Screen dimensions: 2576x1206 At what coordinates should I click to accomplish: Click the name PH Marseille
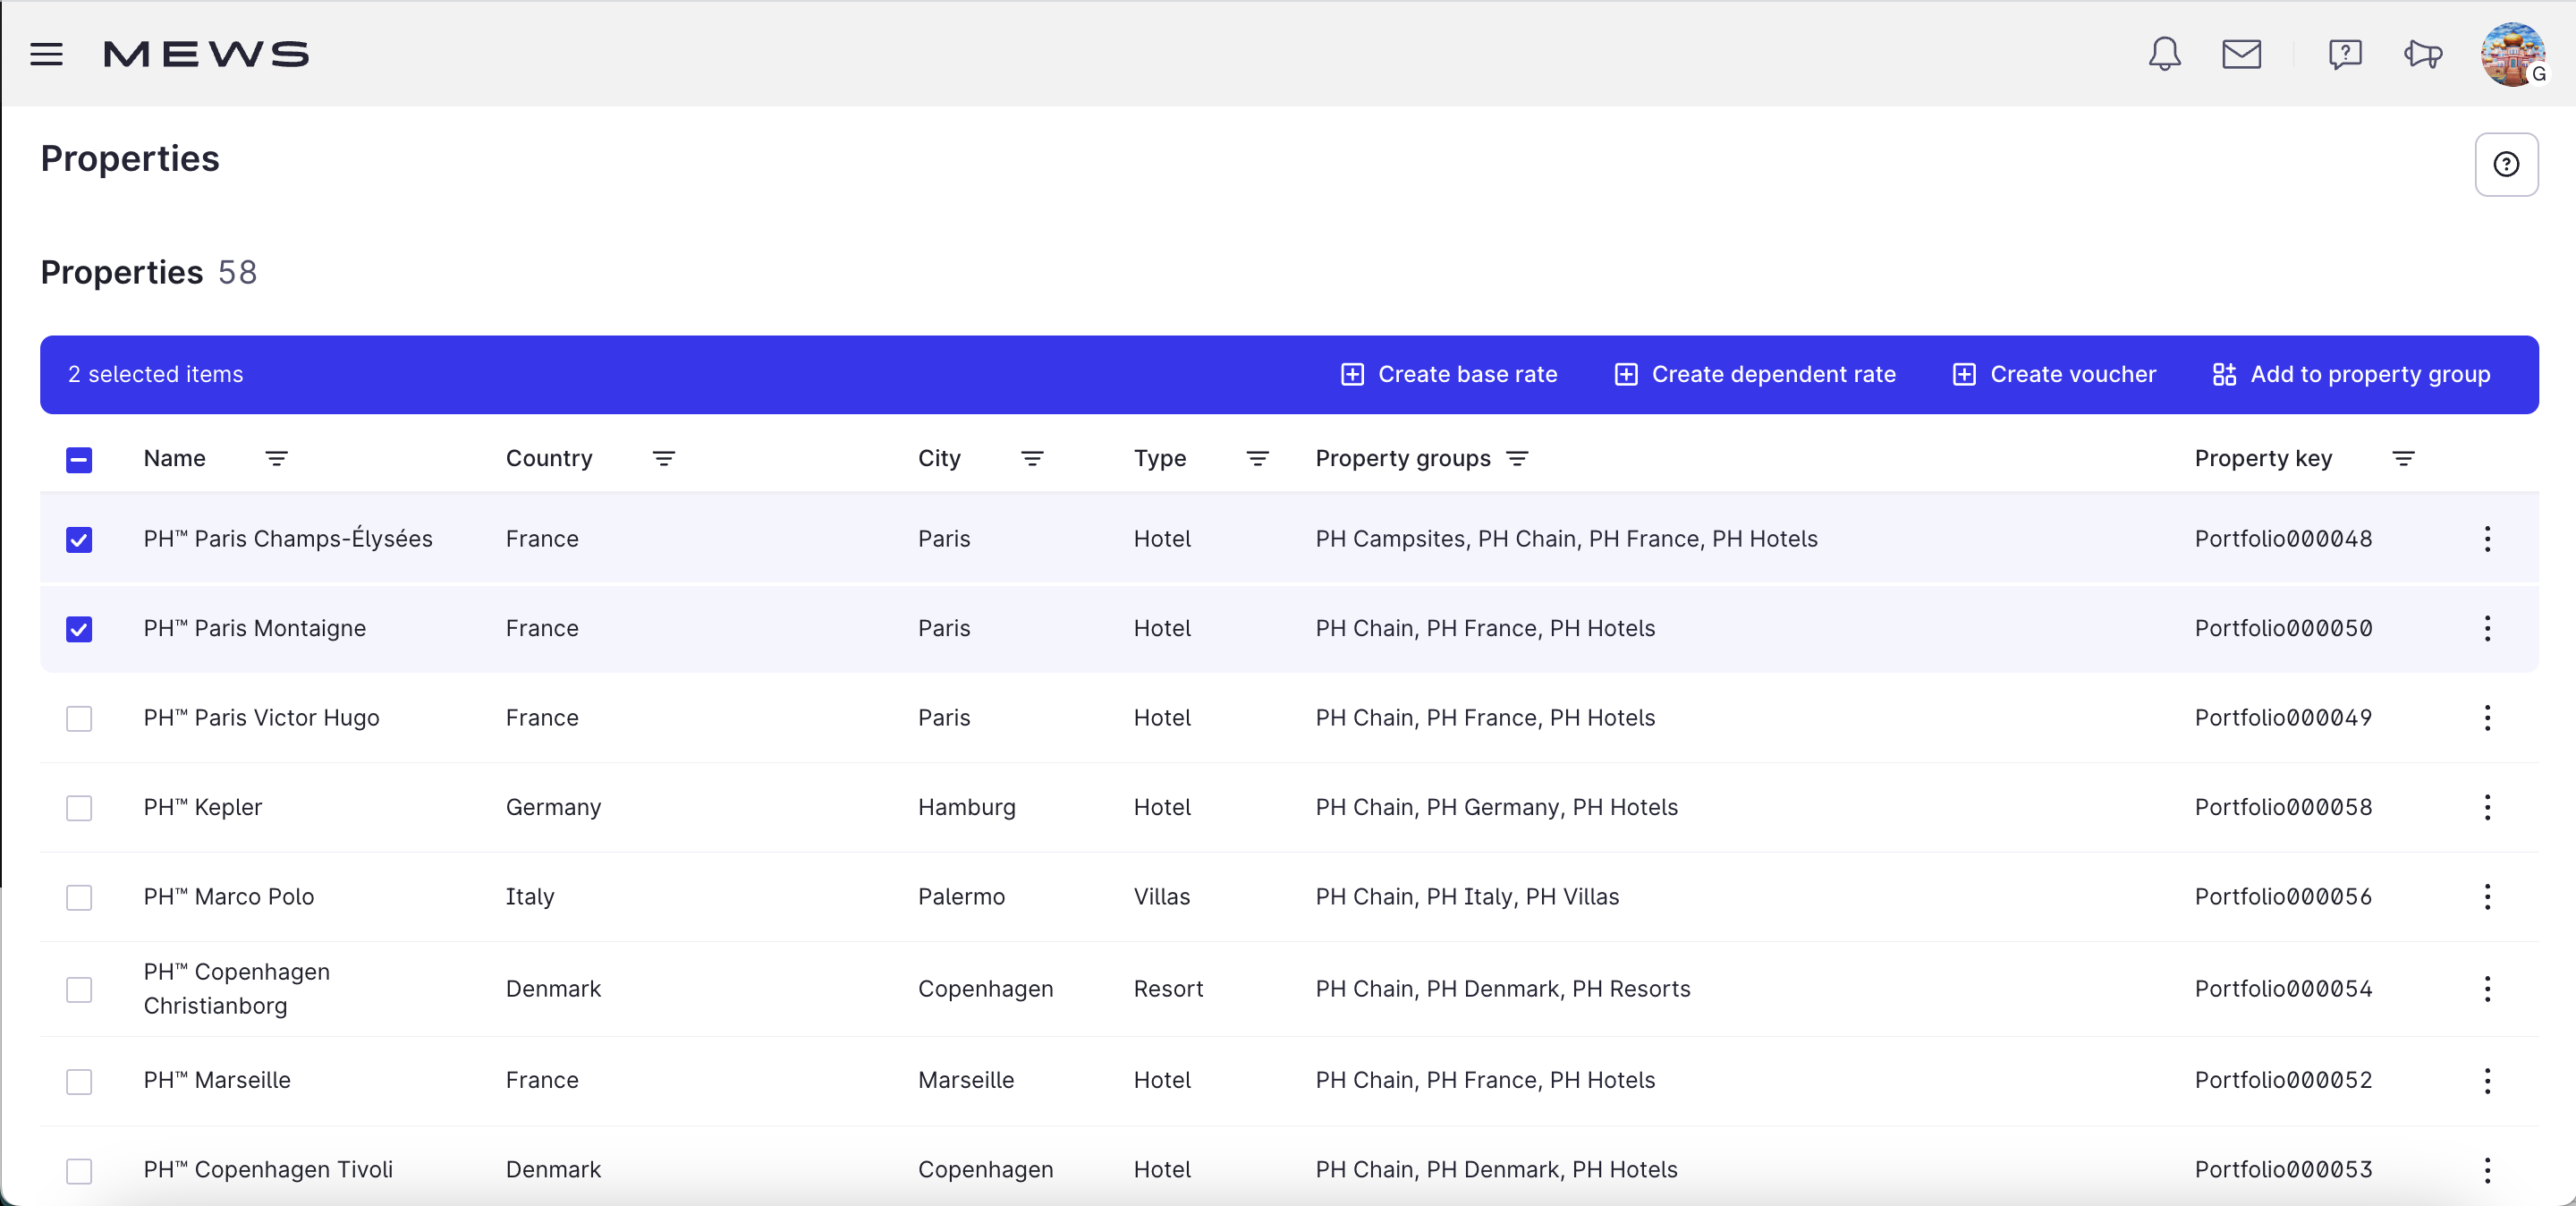coord(217,1080)
